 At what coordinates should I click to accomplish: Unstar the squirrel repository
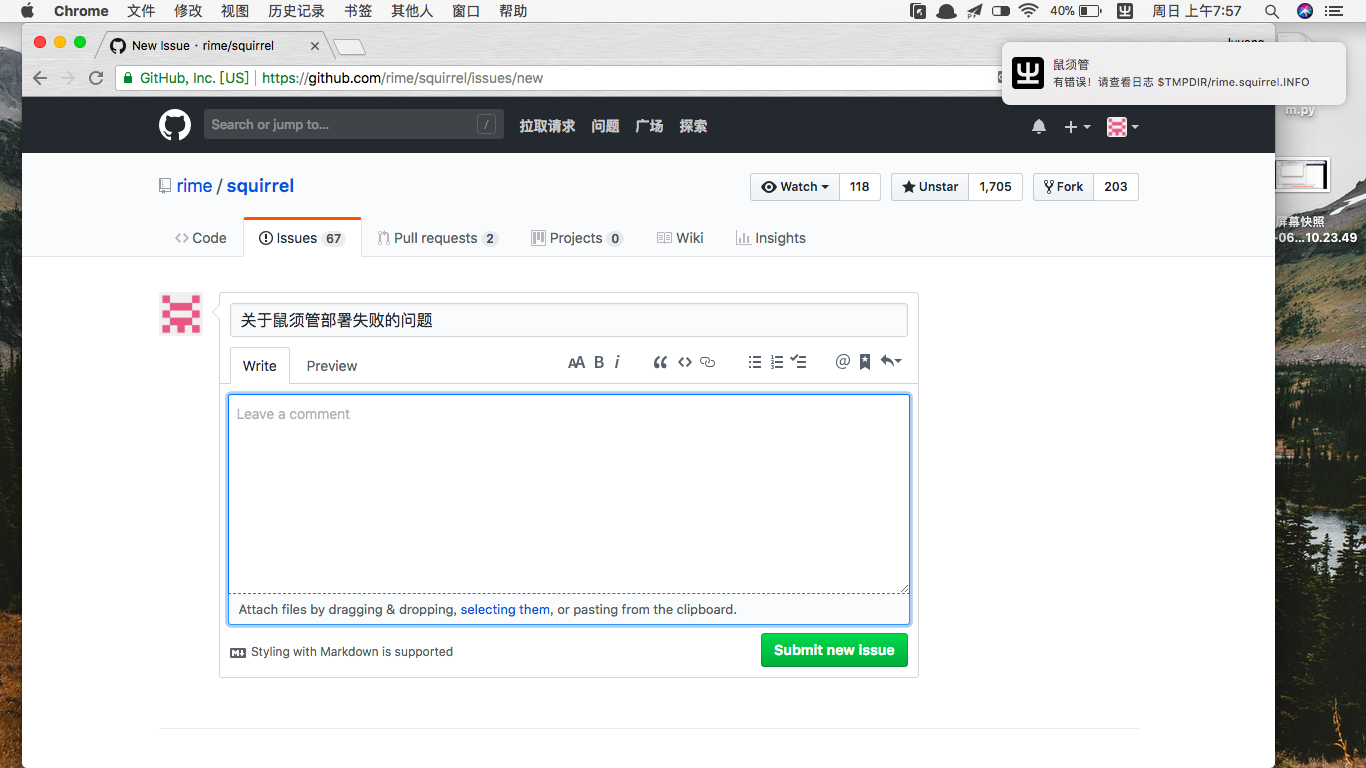point(928,186)
